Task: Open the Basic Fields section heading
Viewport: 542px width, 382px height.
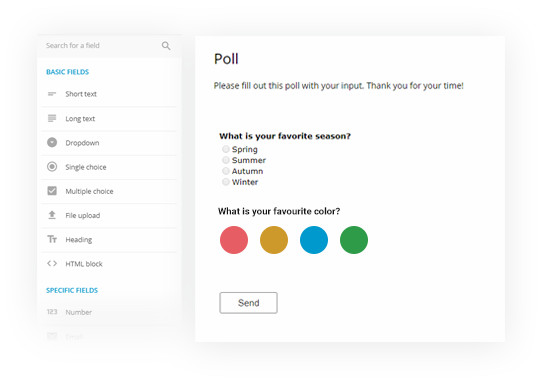Action: (x=67, y=72)
